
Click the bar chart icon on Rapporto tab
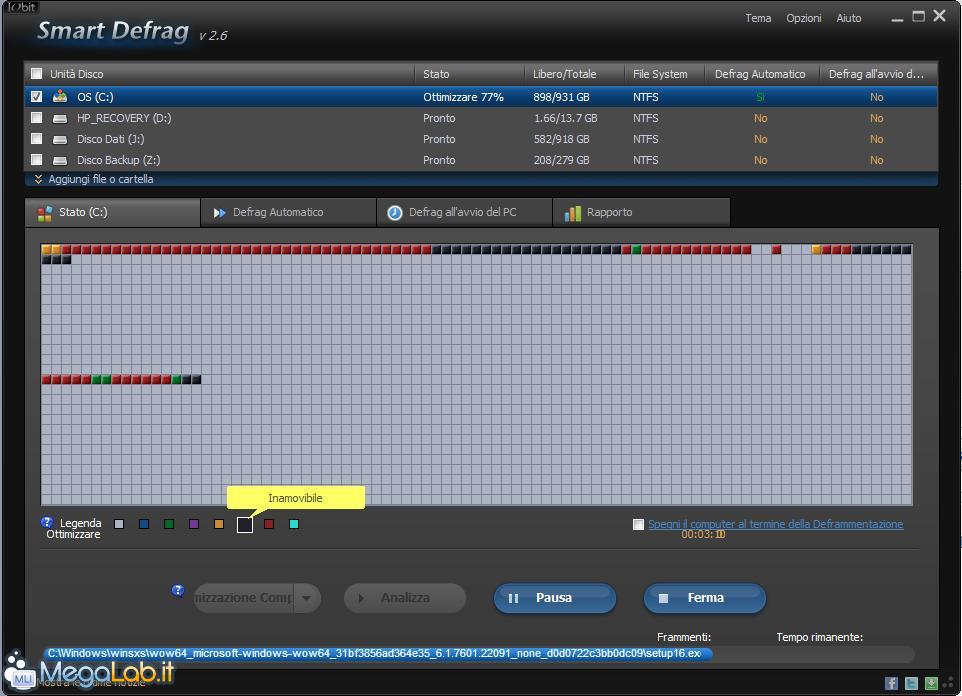[x=572, y=212]
